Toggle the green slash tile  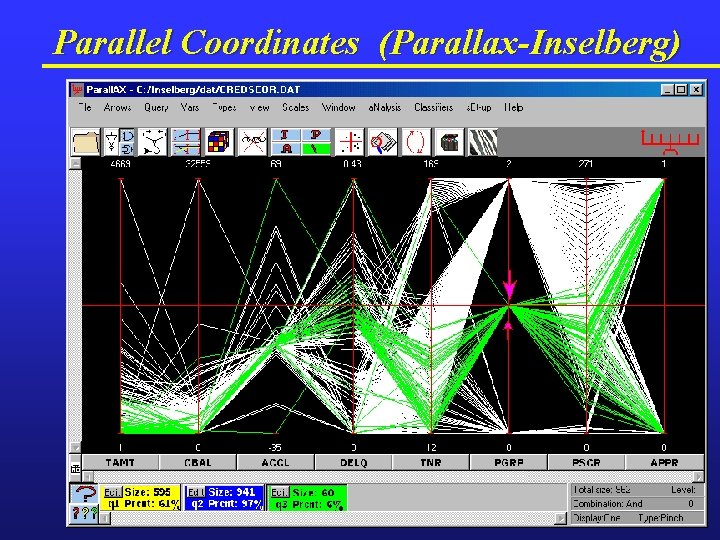315,149
